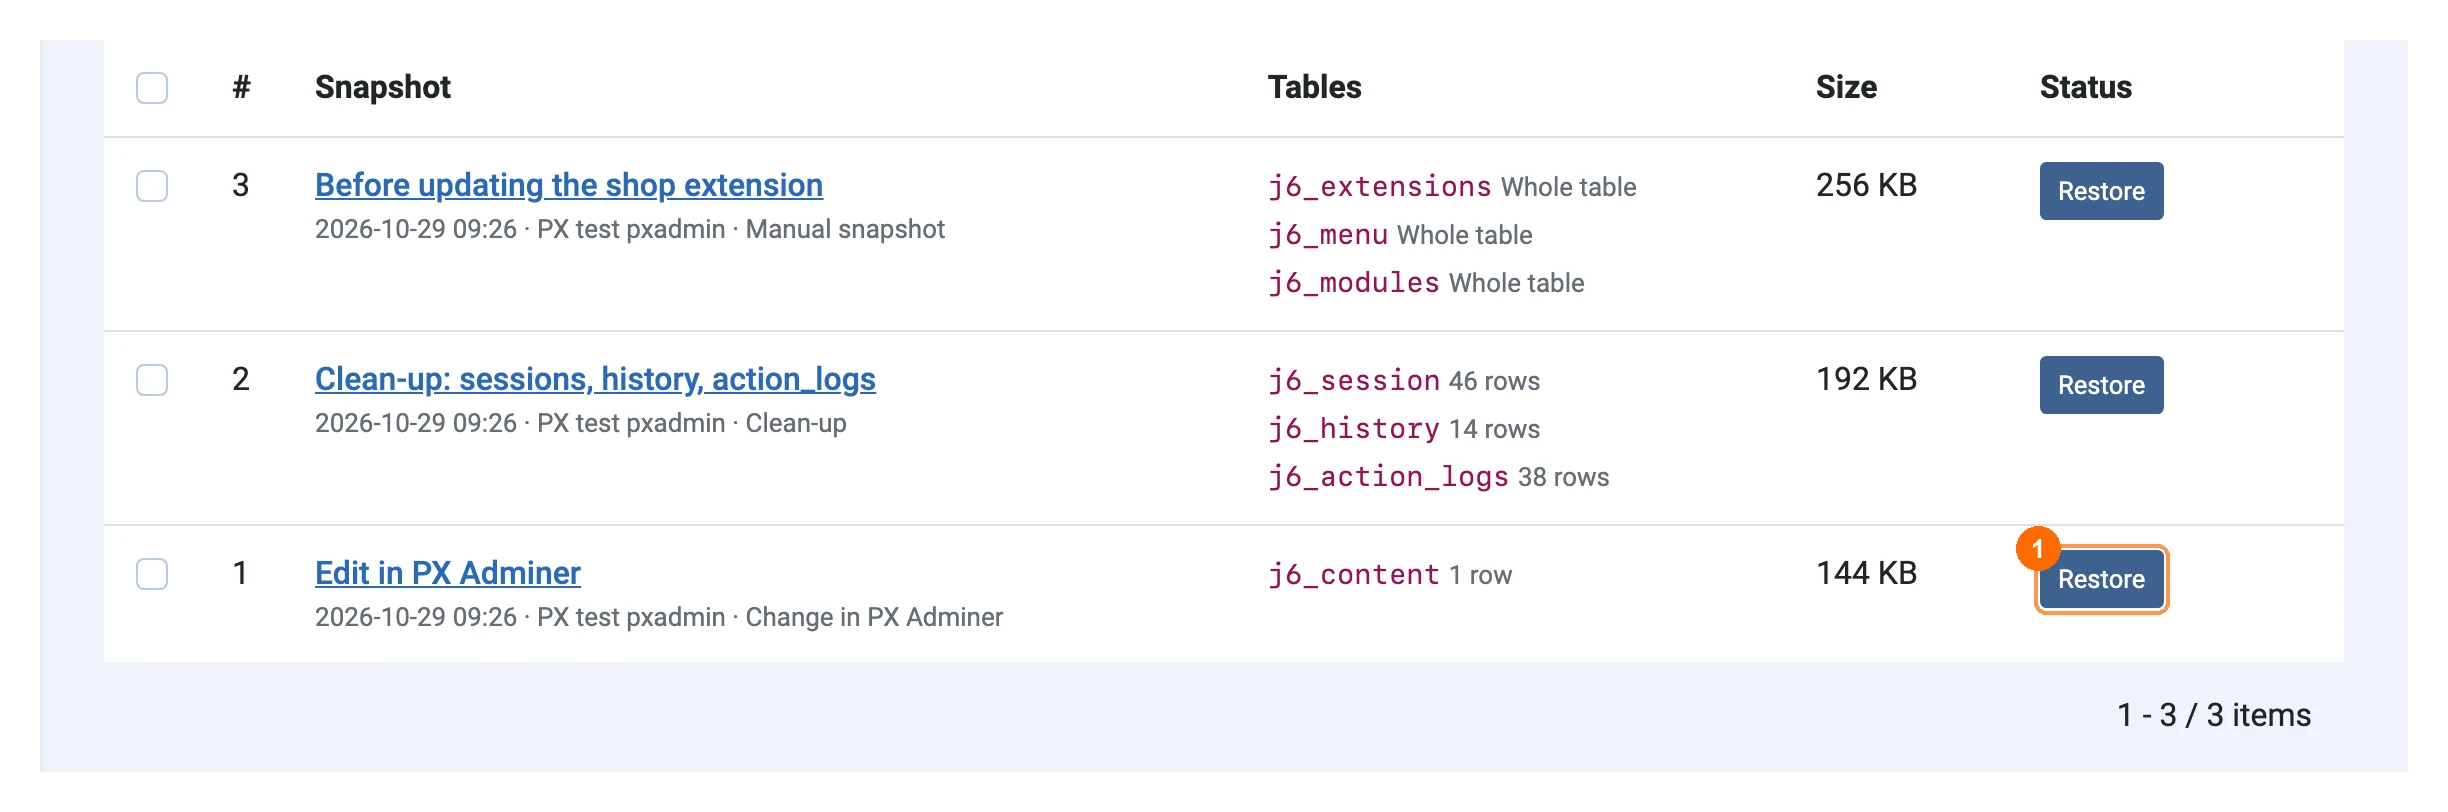2448x812 pixels.
Task: Click the 'Change in PX Adminer' description line
Action: pos(659,617)
